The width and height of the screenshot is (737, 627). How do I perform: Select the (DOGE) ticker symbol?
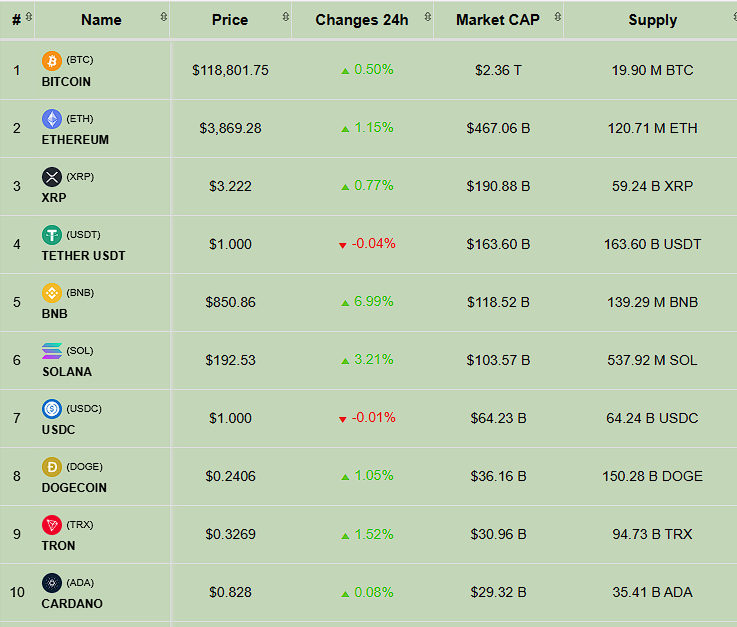(85, 467)
